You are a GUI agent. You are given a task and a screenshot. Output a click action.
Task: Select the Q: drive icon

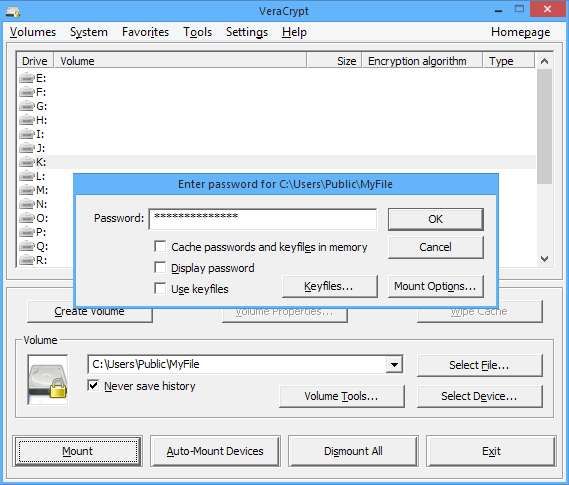point(27,246)
